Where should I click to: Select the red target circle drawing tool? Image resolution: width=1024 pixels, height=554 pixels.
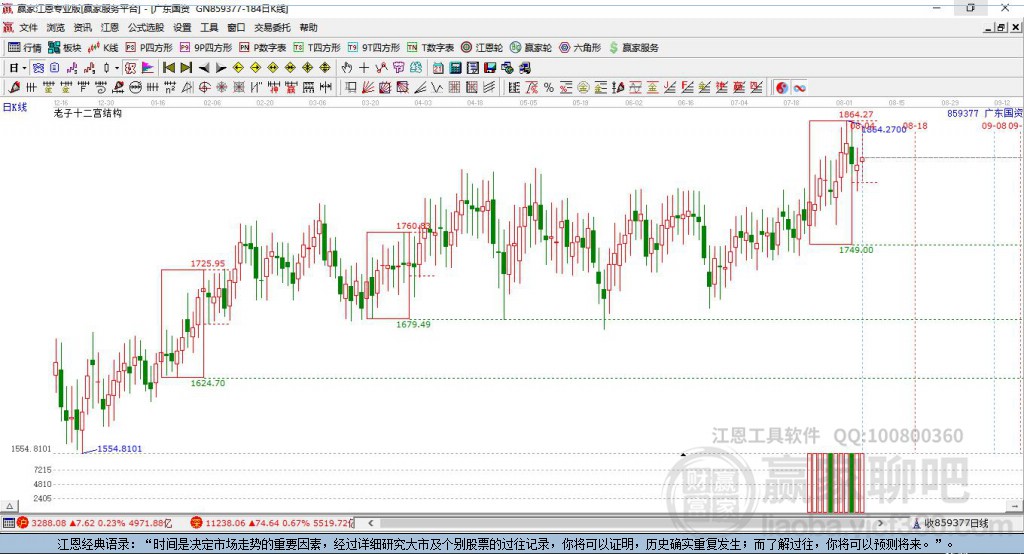[204, 87]
